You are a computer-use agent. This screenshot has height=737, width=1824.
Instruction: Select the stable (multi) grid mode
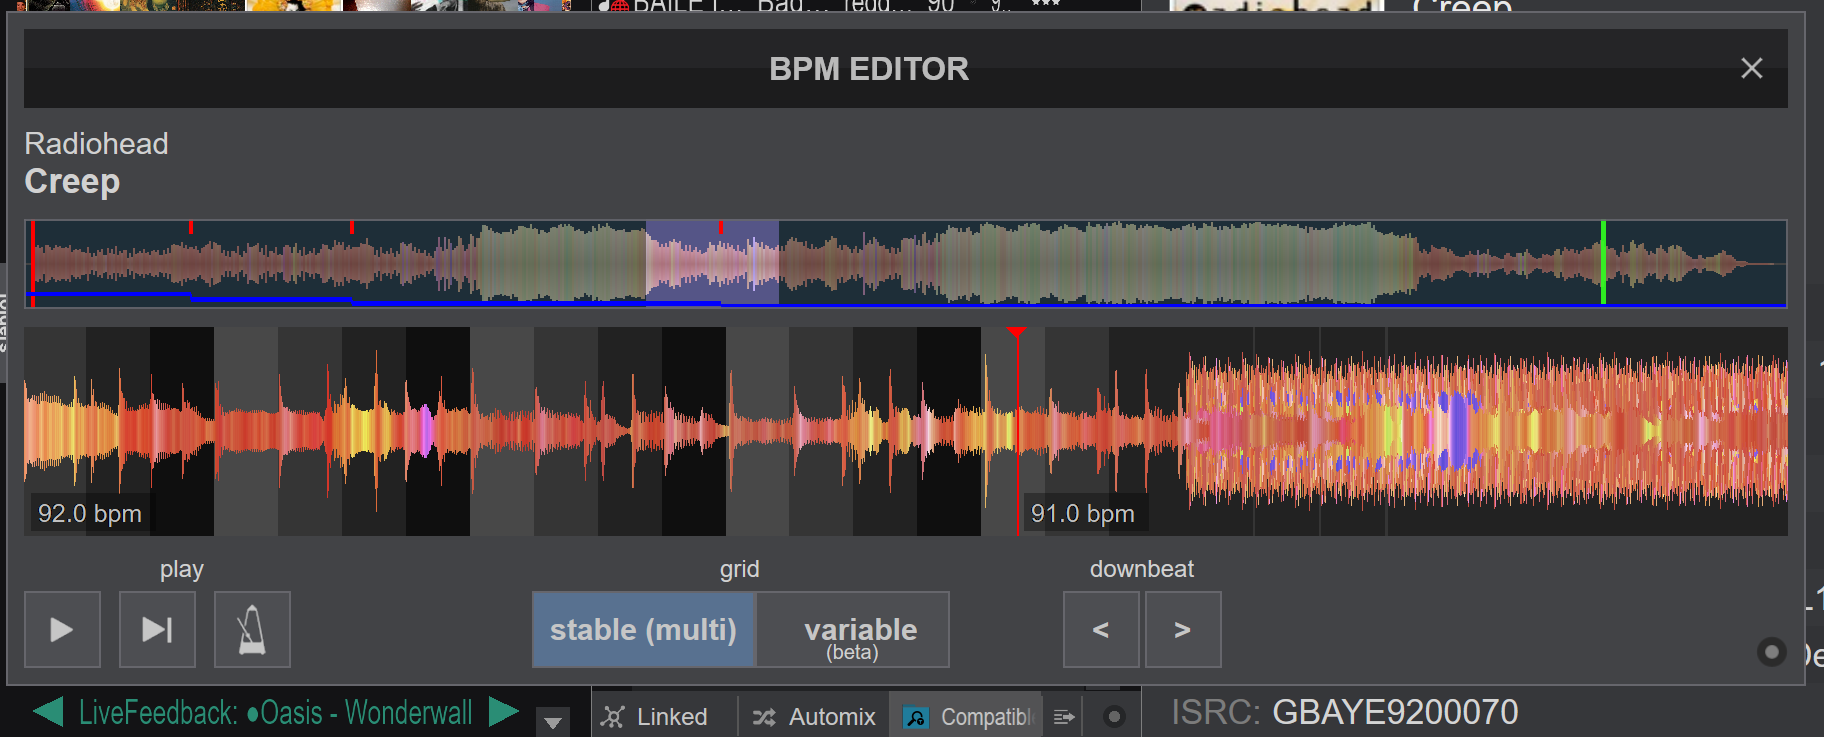pyautogui.click(x=643, y=629)
